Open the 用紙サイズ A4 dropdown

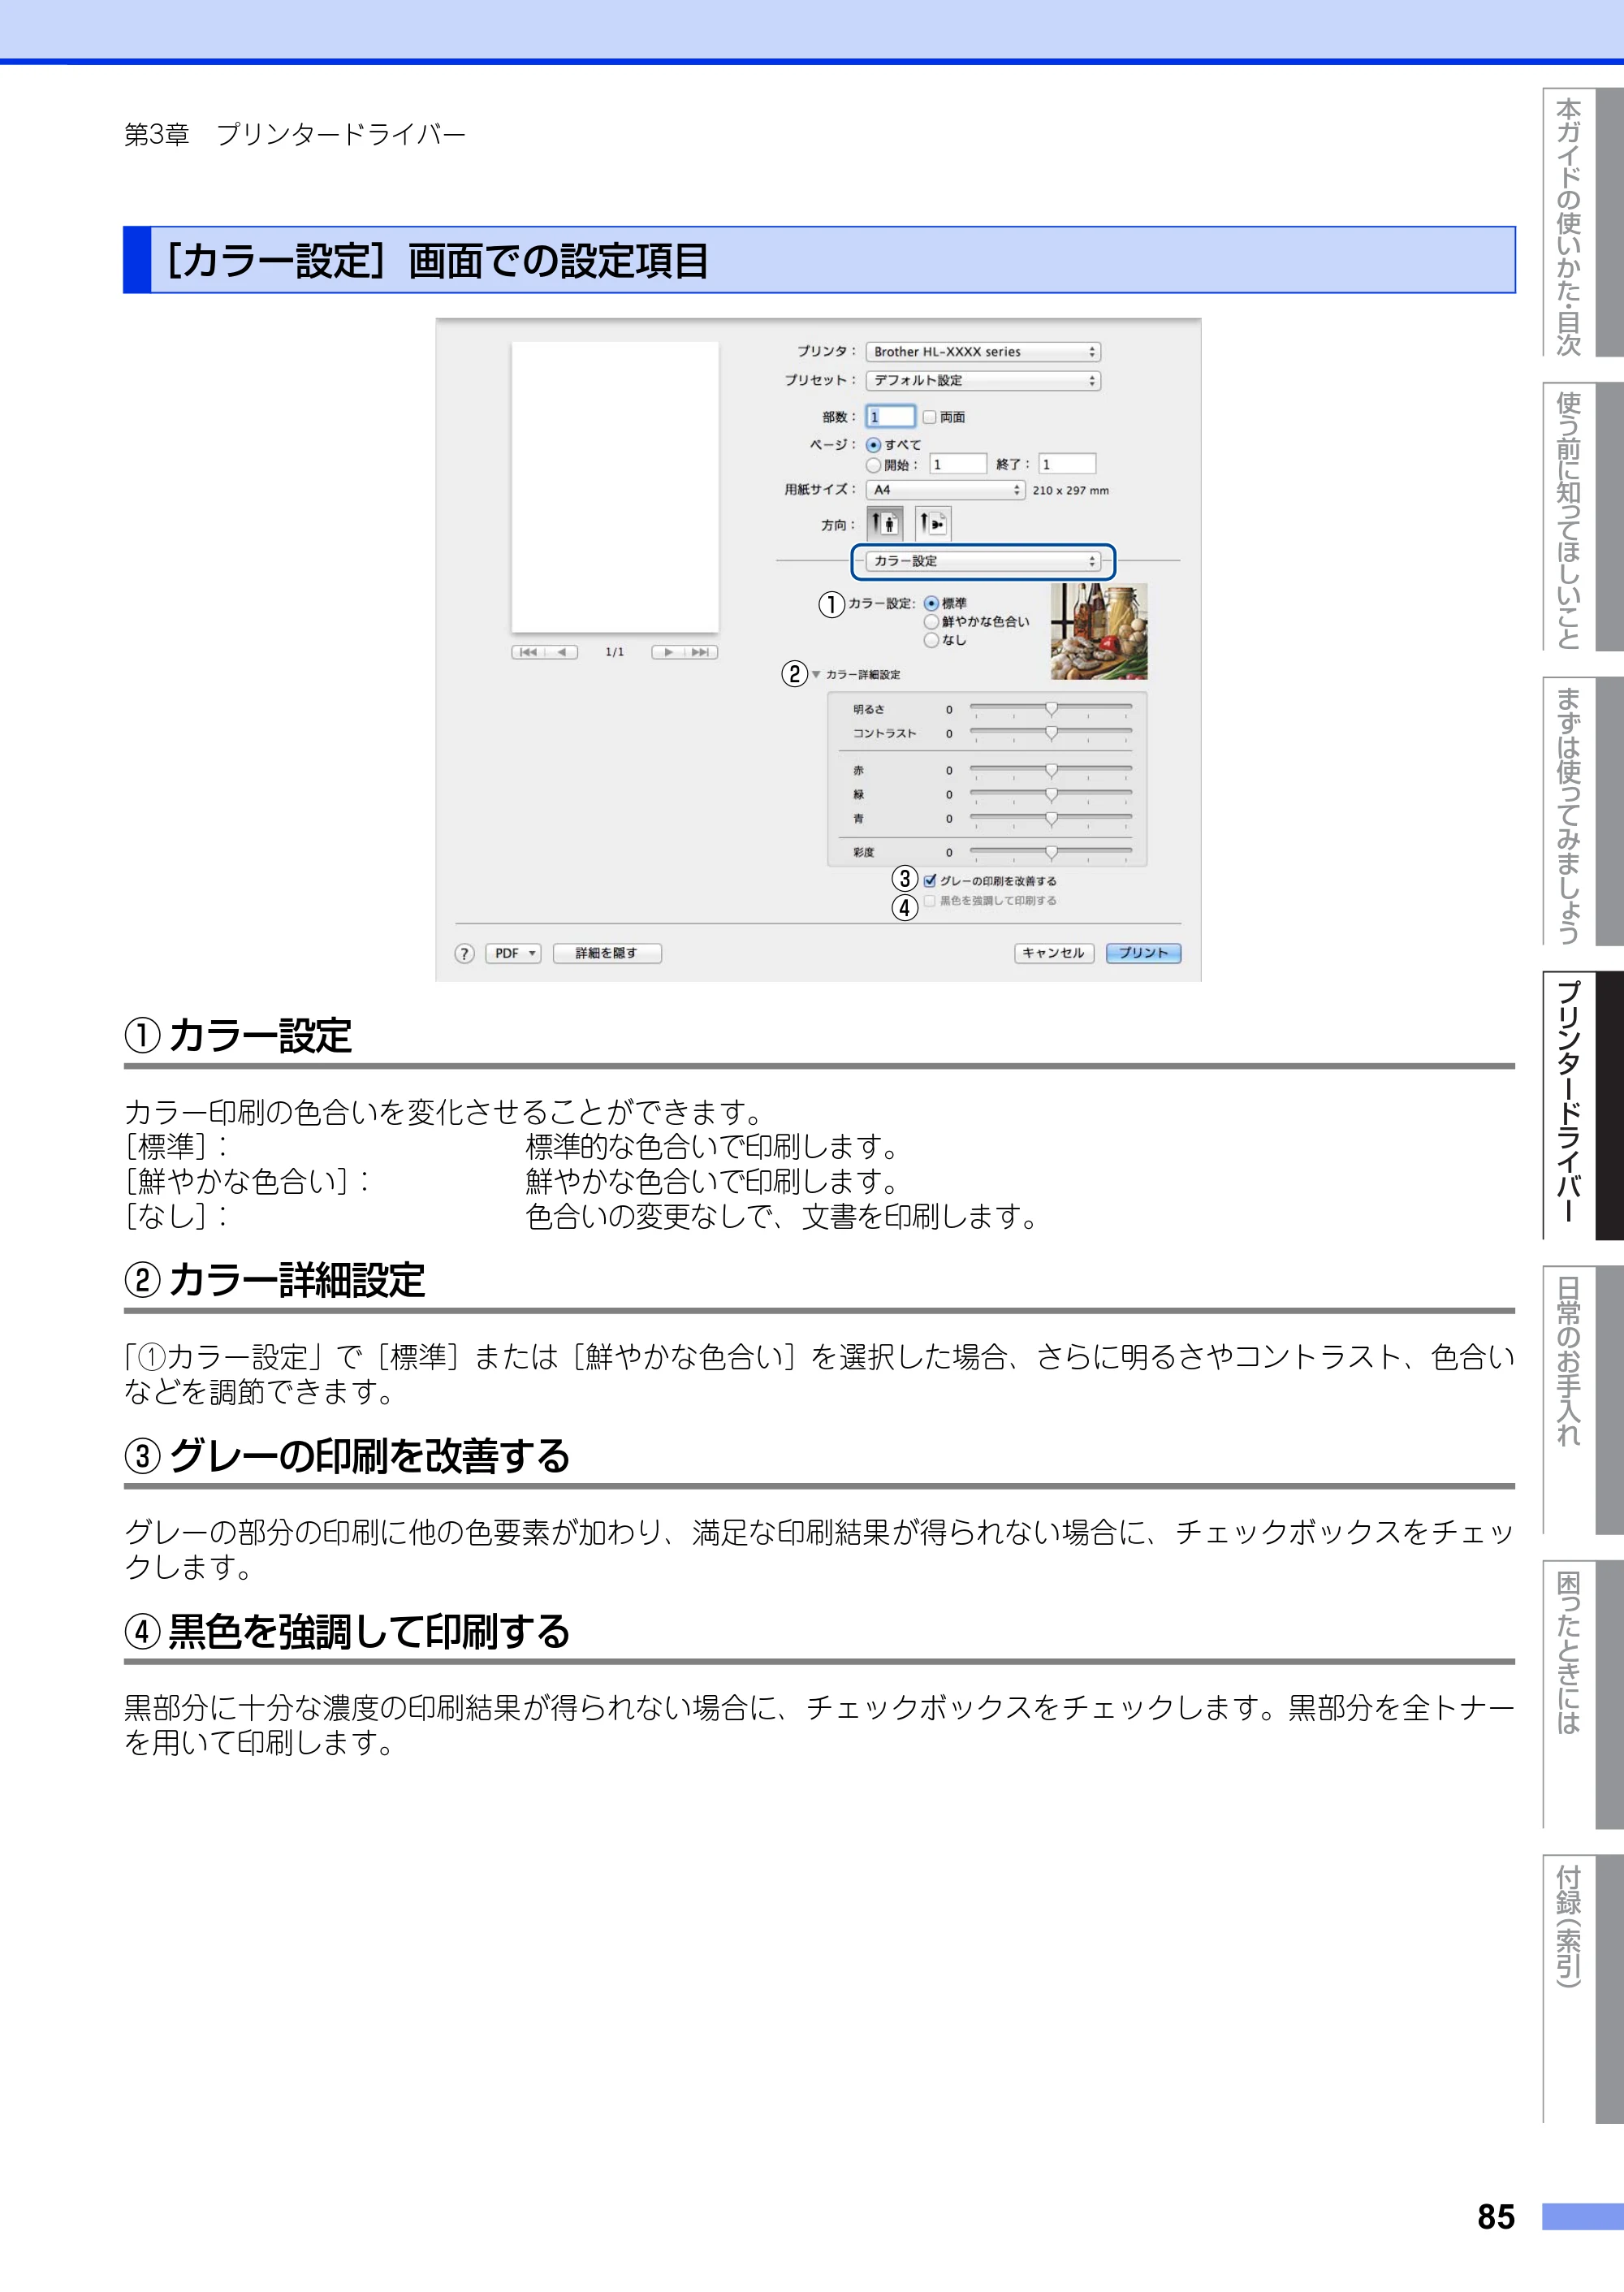(x=945, y=490)
